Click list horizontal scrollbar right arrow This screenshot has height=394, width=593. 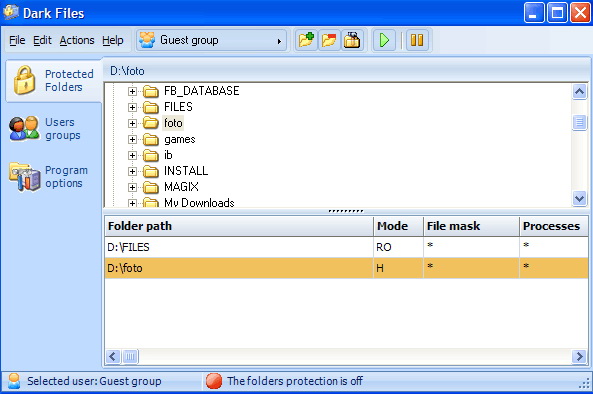[x=579, y=356]
